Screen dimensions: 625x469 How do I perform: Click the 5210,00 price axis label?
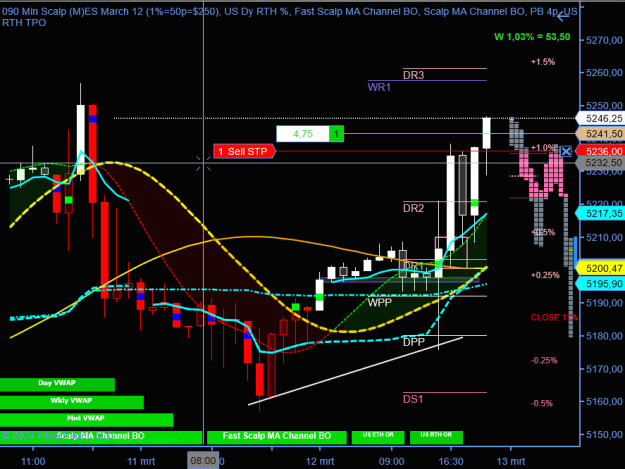604,237
